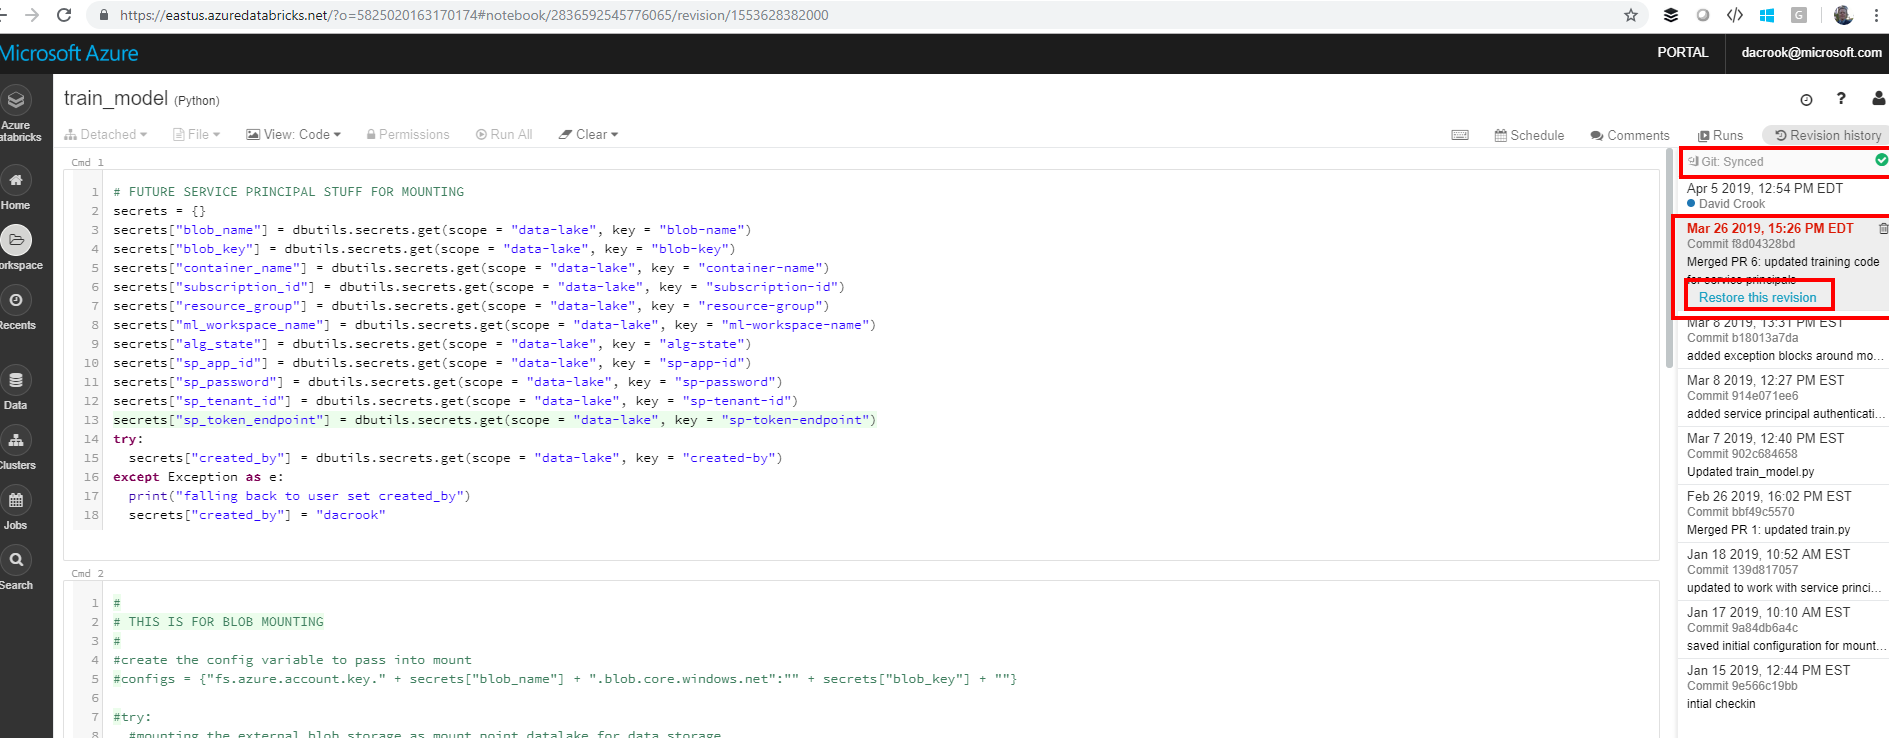Open notebook Permissions
Image resolution: width=1889 pixels, height=738 pixels.
point(408,134)
